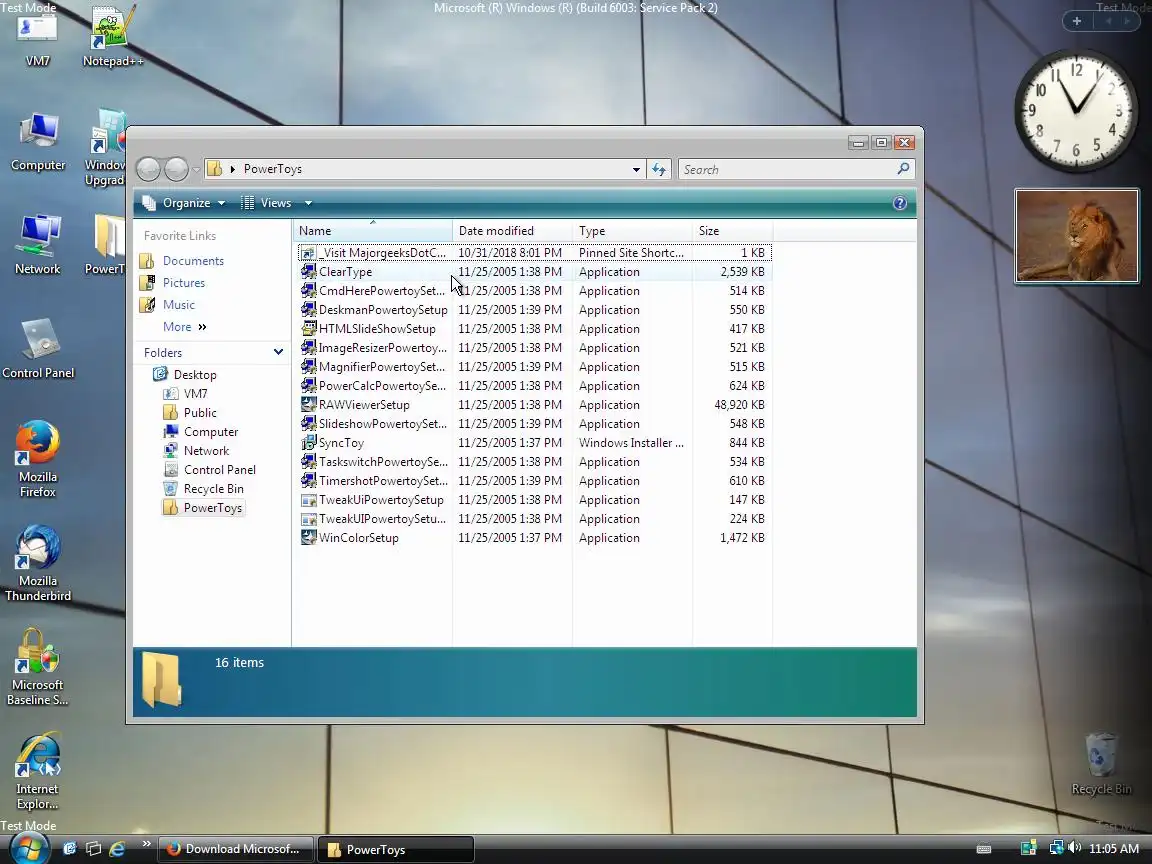Open the Recycle Bin on the desktop
Viewport: 1152px width, 864px height.
1101,764
